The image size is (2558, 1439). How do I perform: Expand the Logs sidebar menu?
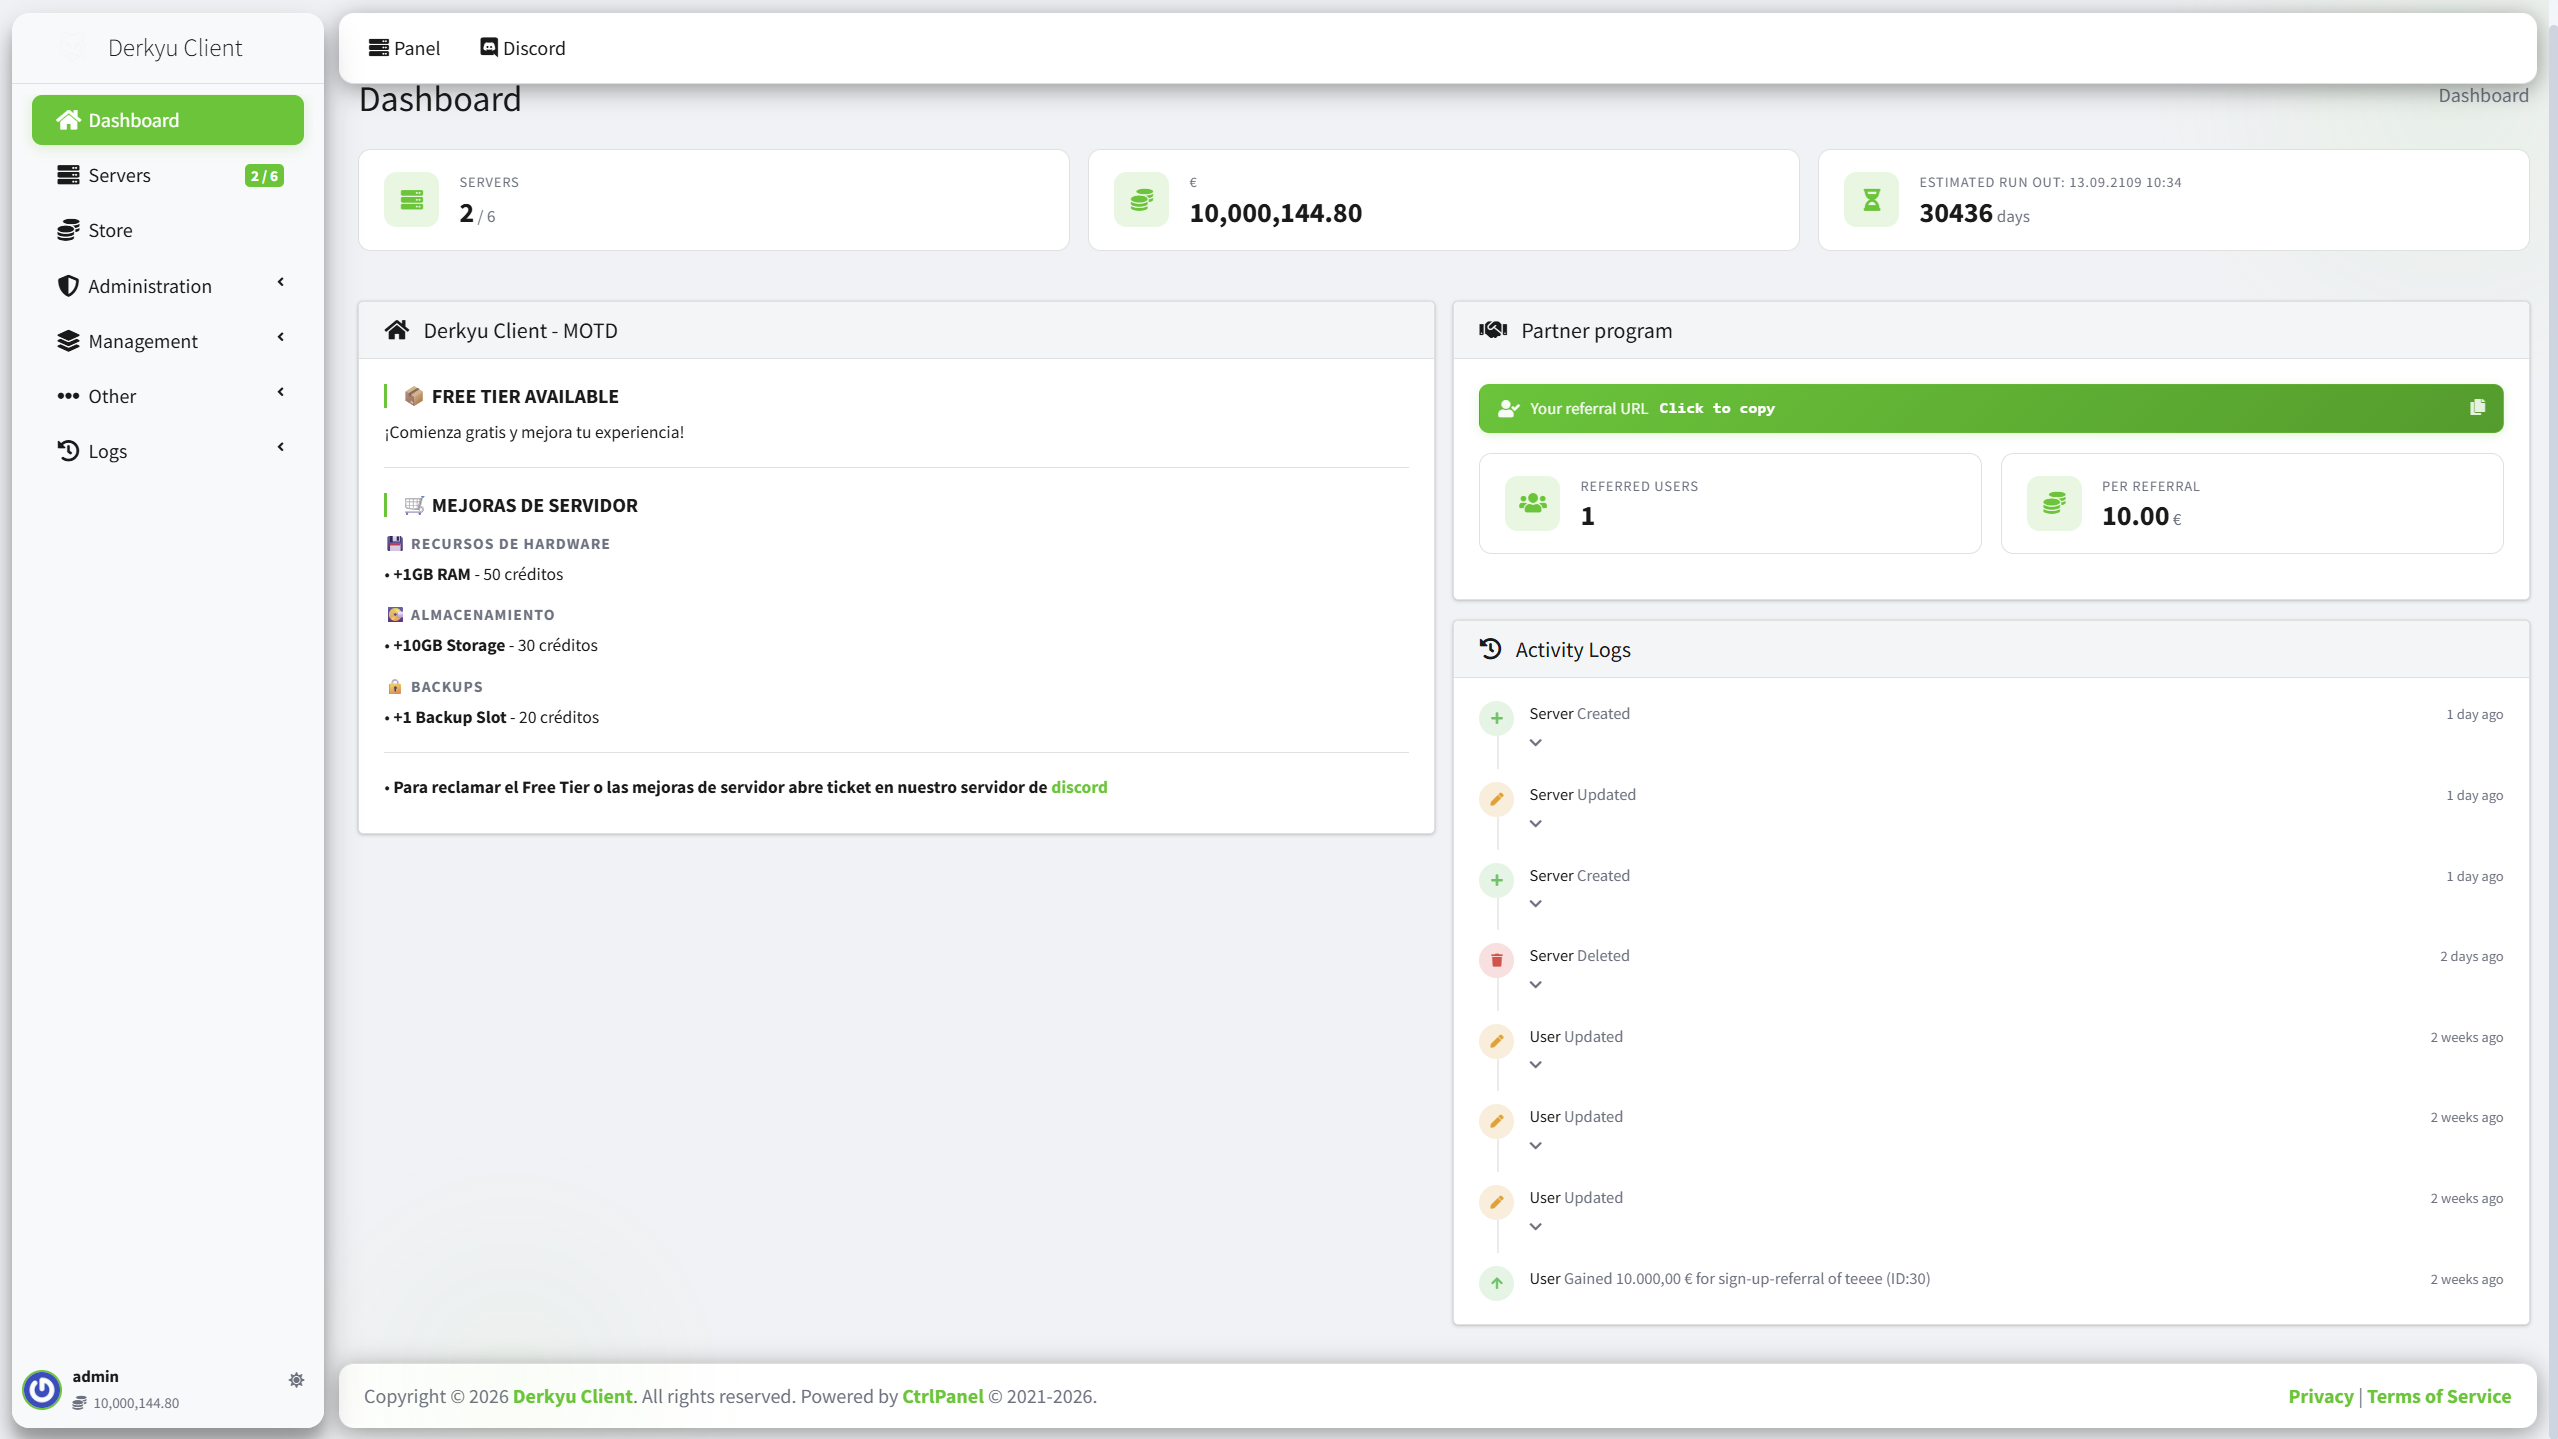tap(168, 451)
